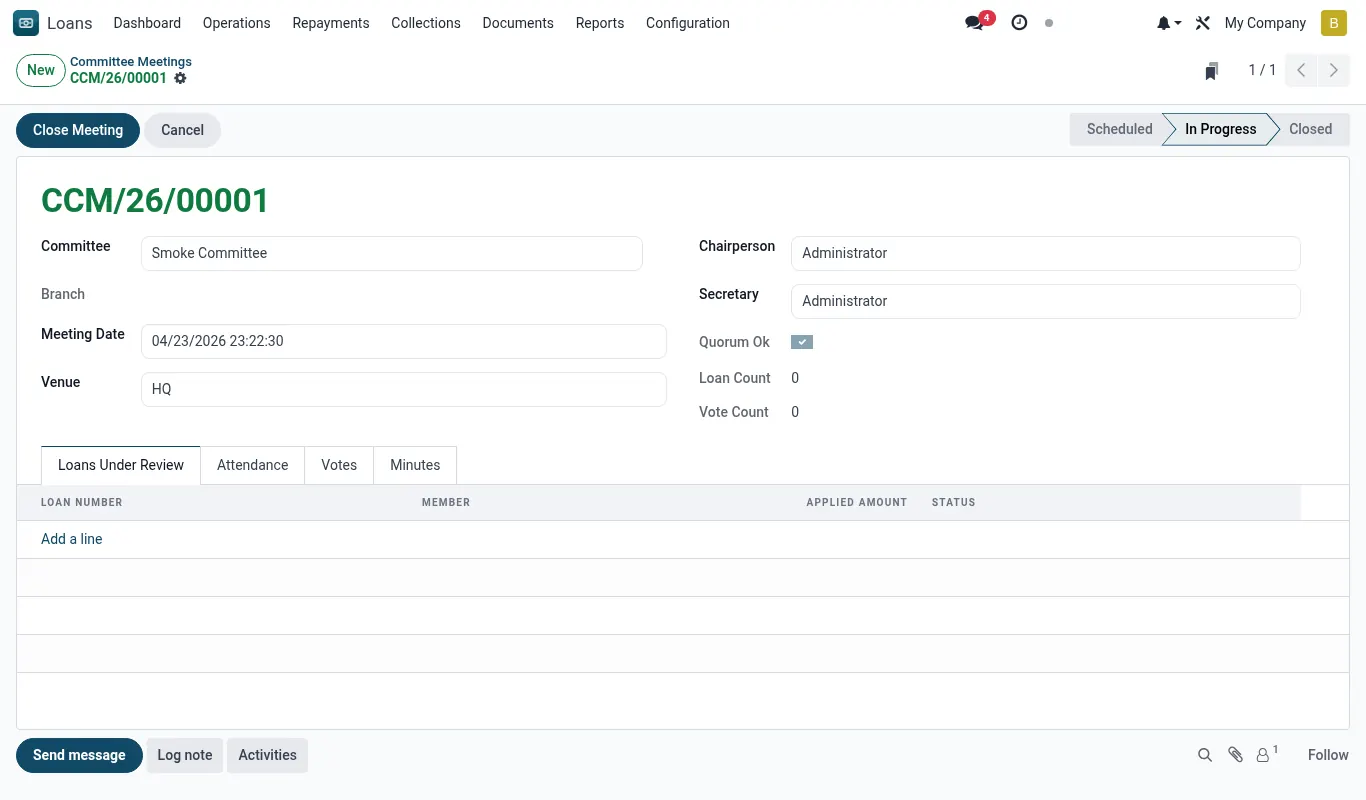Click Add a line link
Image resolution: width=1366 pixels, height=800 pixels.
click(x=72, y=539)
